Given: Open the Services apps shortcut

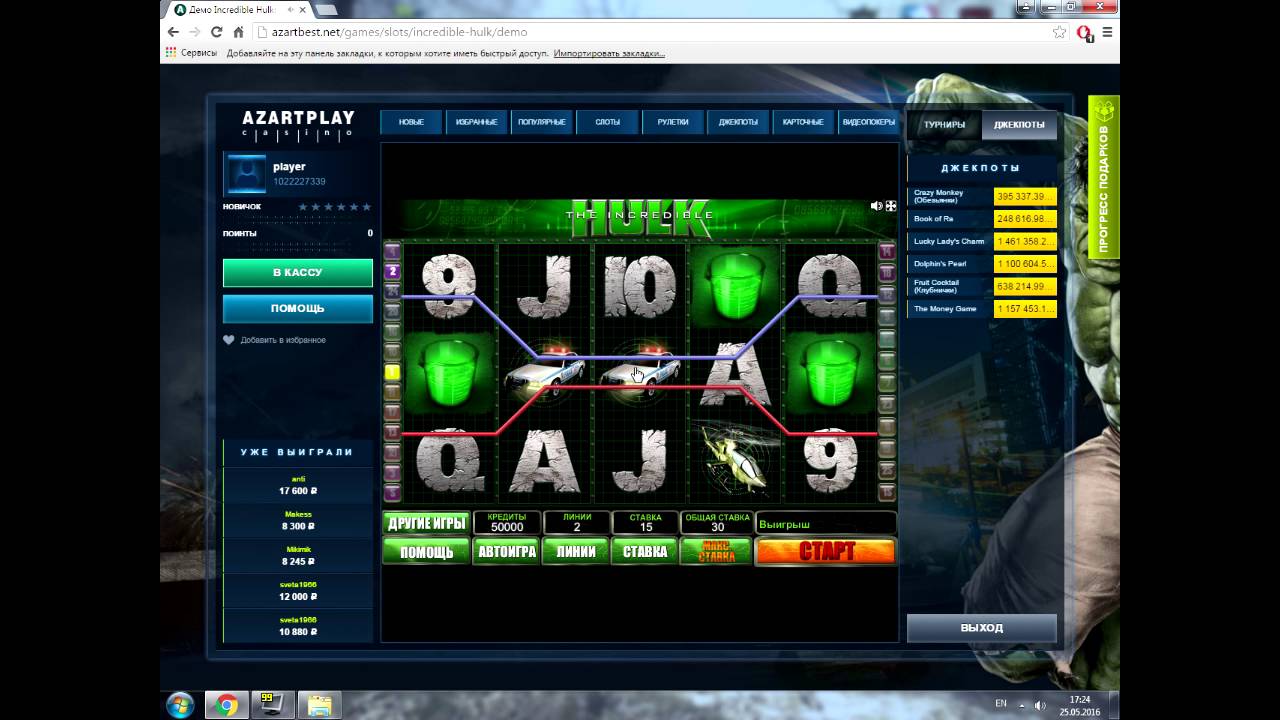Looking at the screenshot, I should (x=192, y=53).
